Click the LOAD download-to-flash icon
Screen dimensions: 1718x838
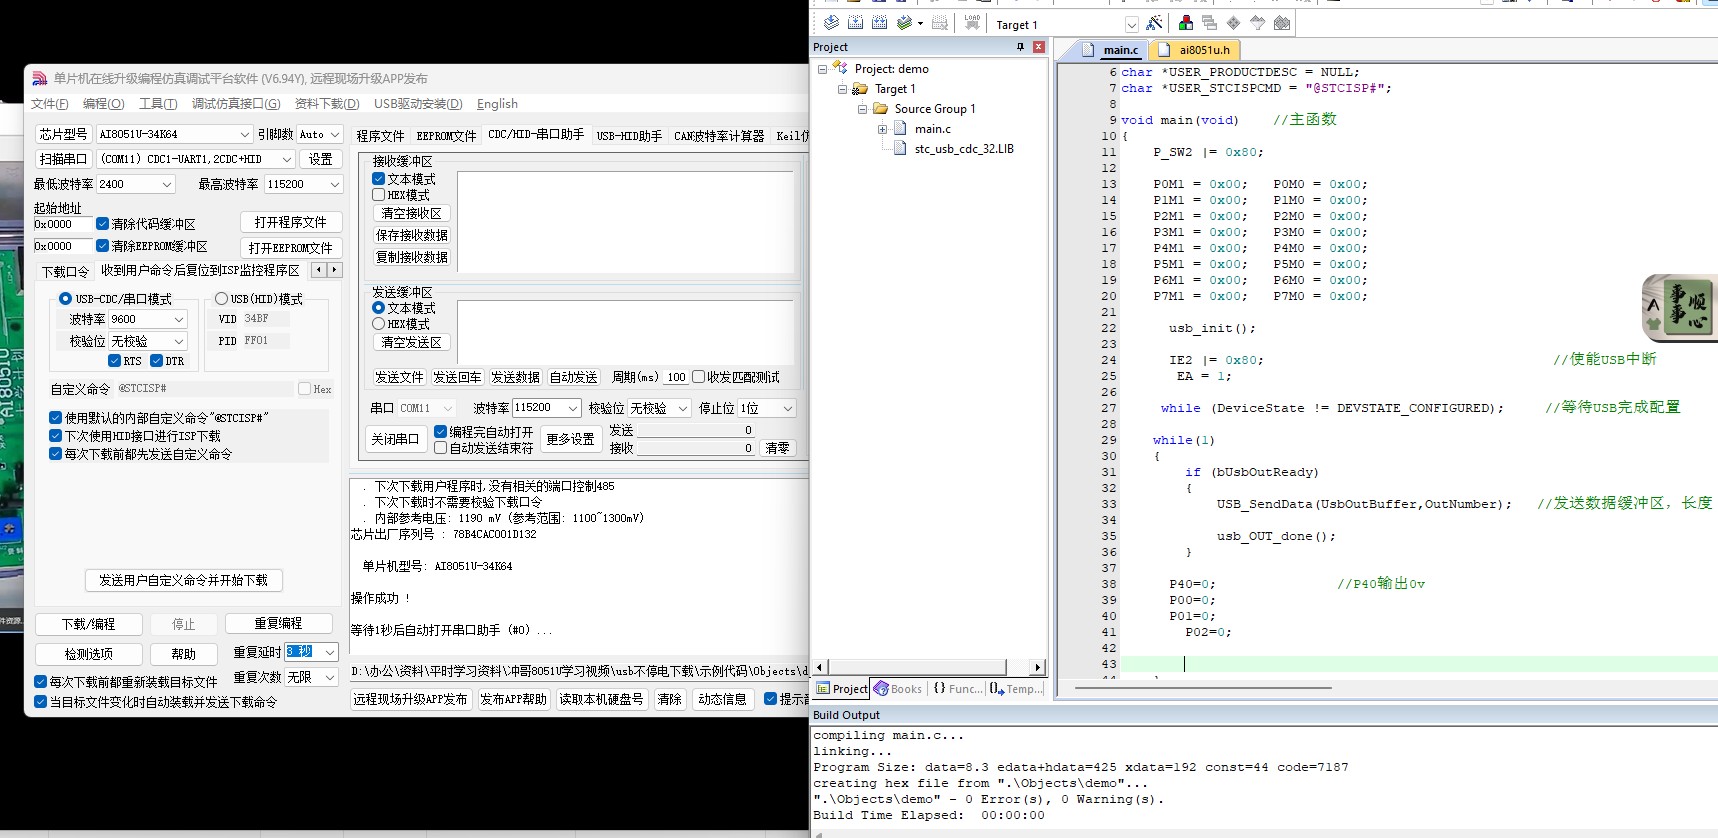(972, 23)
